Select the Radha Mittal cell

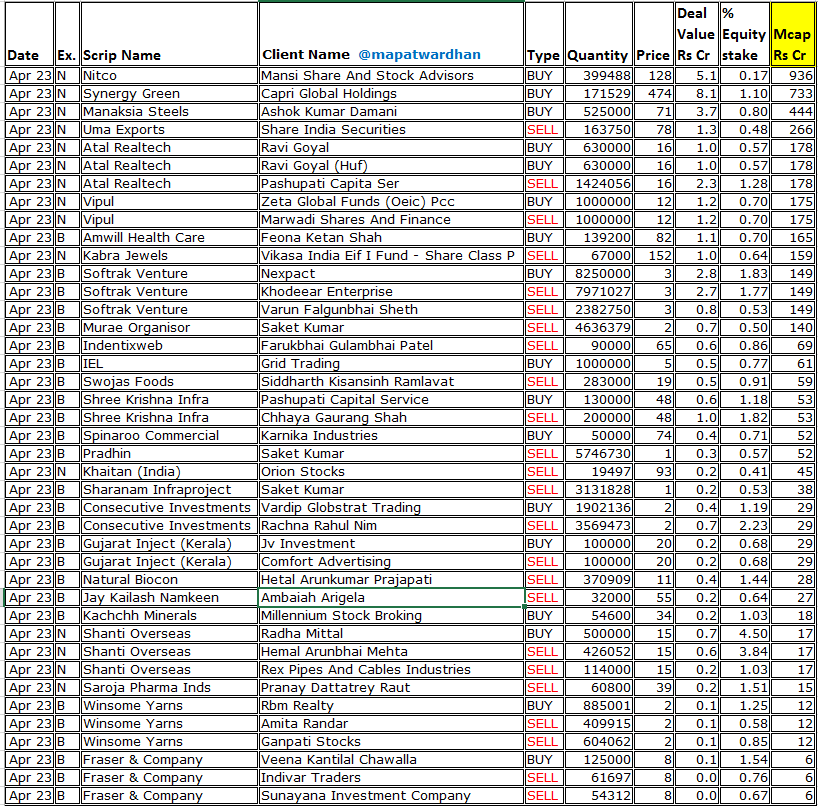coord(391,634)
